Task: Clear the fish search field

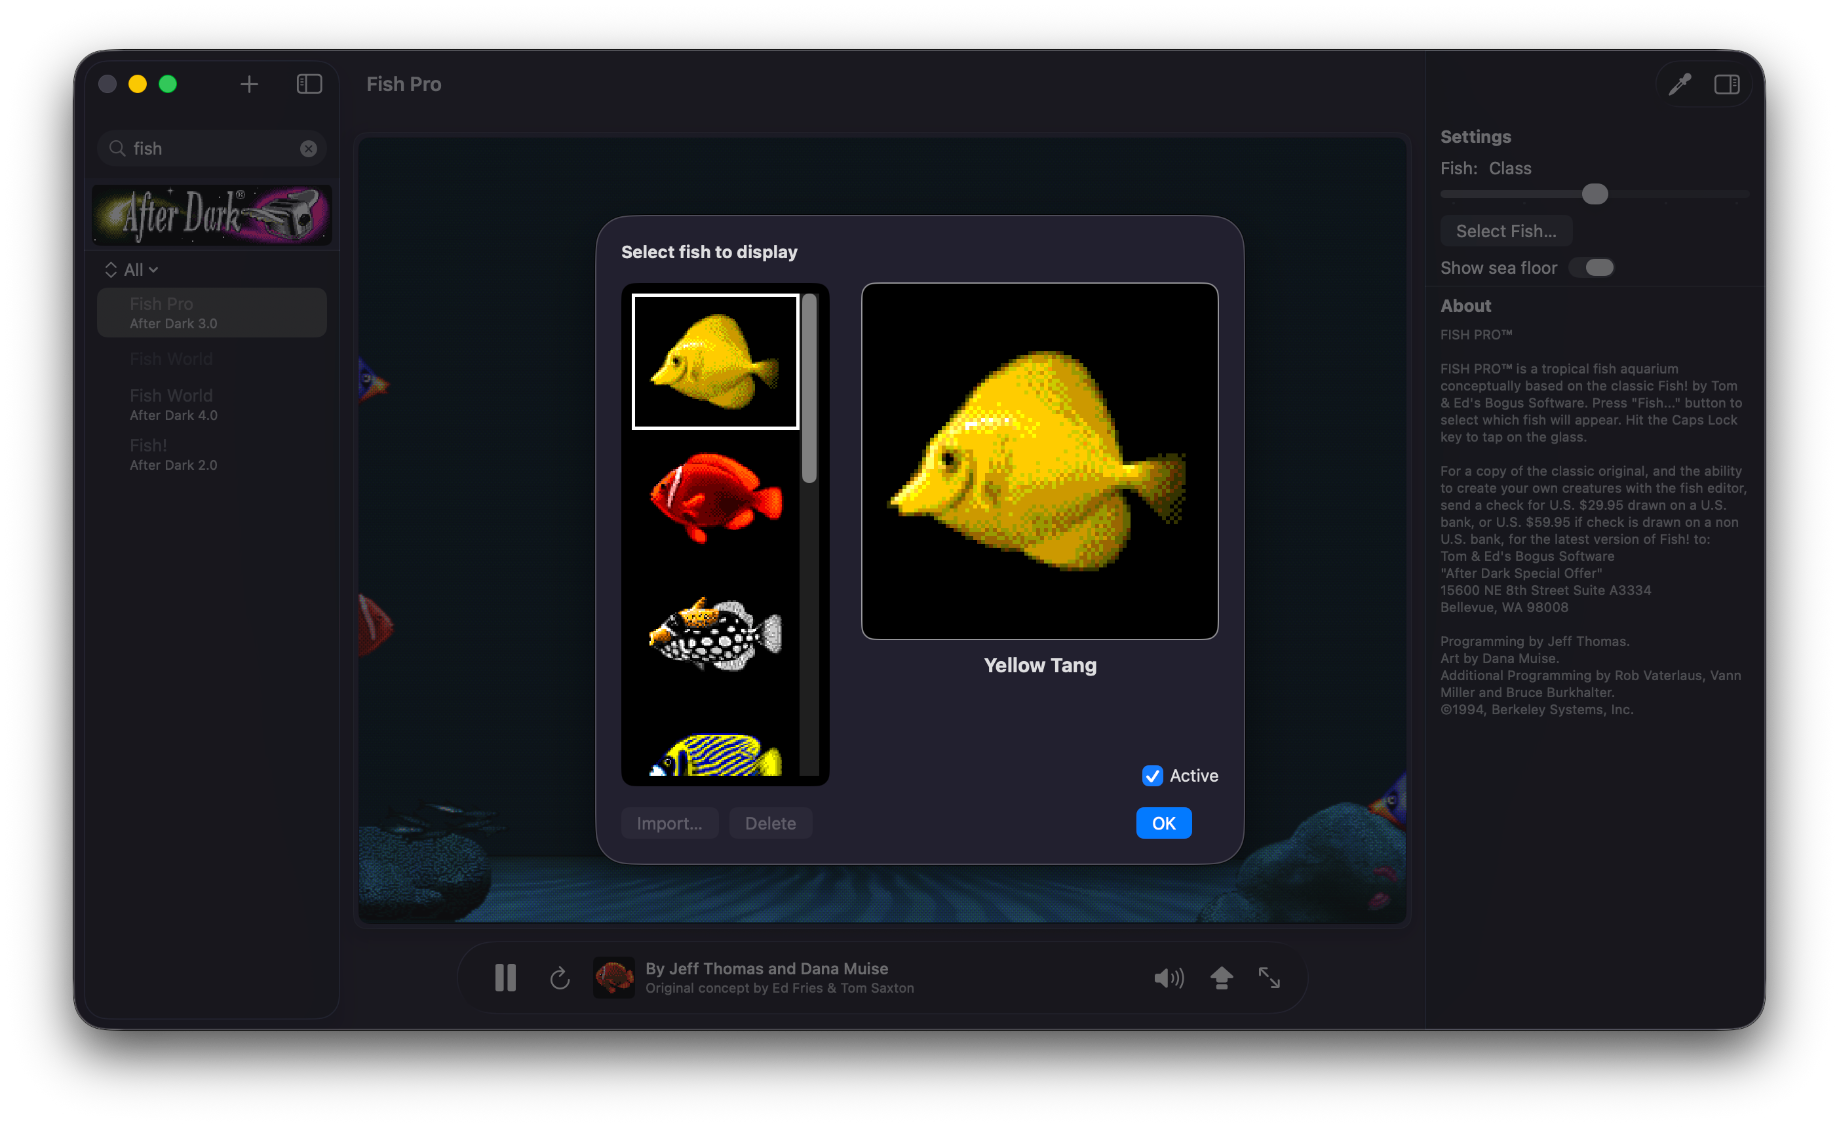Action: tap(309, 148)
